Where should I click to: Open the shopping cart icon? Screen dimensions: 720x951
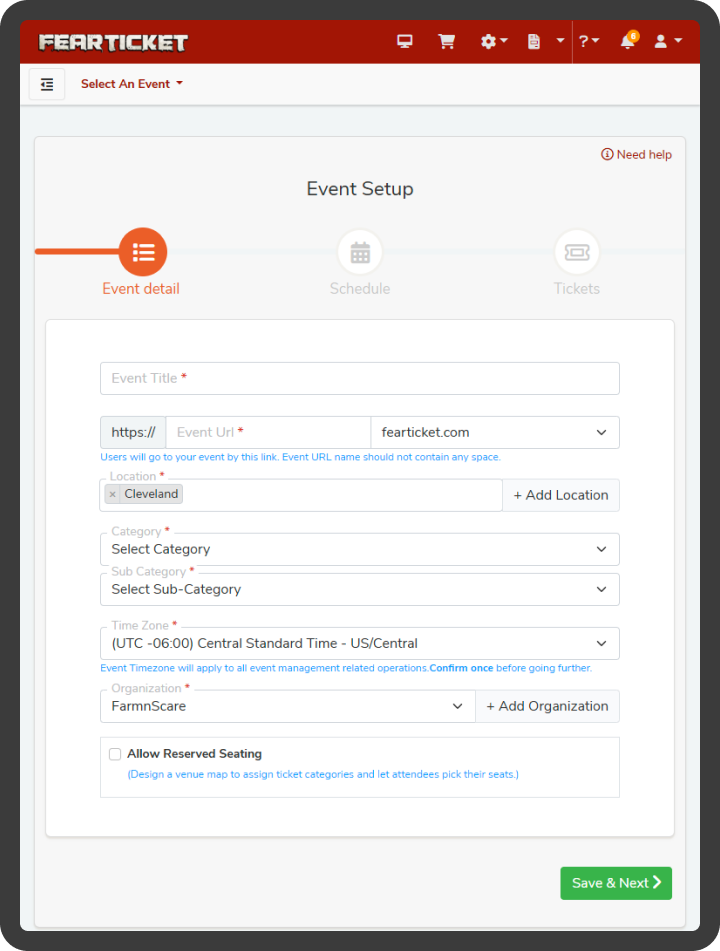tap(446, 42)
